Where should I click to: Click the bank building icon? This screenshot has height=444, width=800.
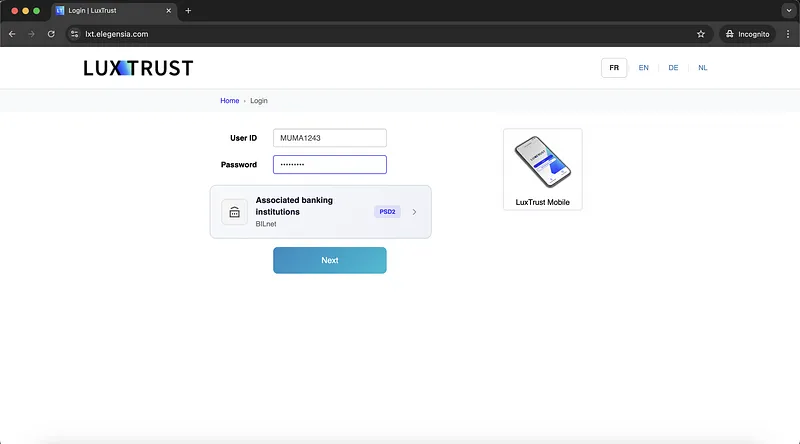point(234,212)
